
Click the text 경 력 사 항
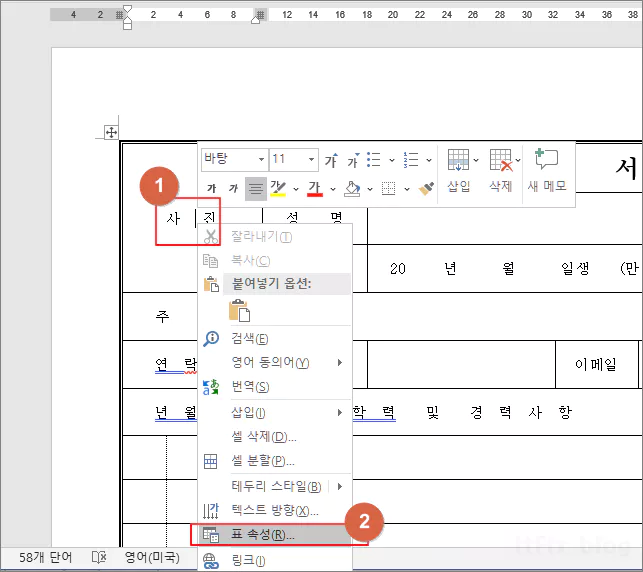tap(521, 412)
